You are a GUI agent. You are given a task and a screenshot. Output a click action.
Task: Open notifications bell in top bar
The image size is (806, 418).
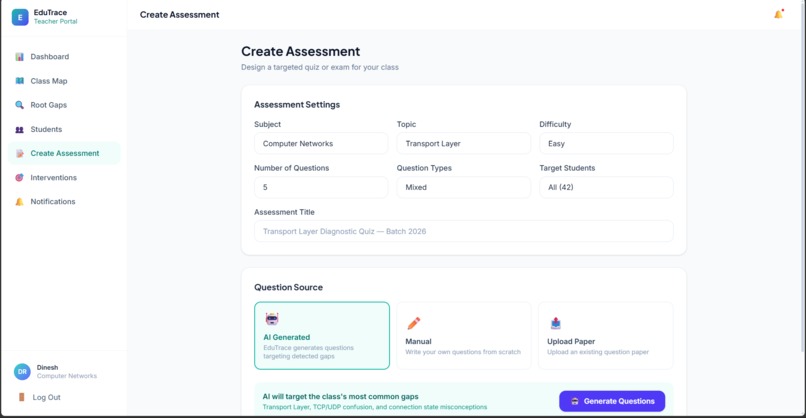tap(779, 14)
